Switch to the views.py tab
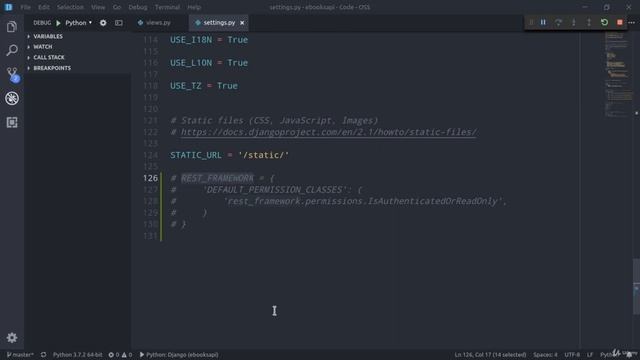 coord(158,23)
